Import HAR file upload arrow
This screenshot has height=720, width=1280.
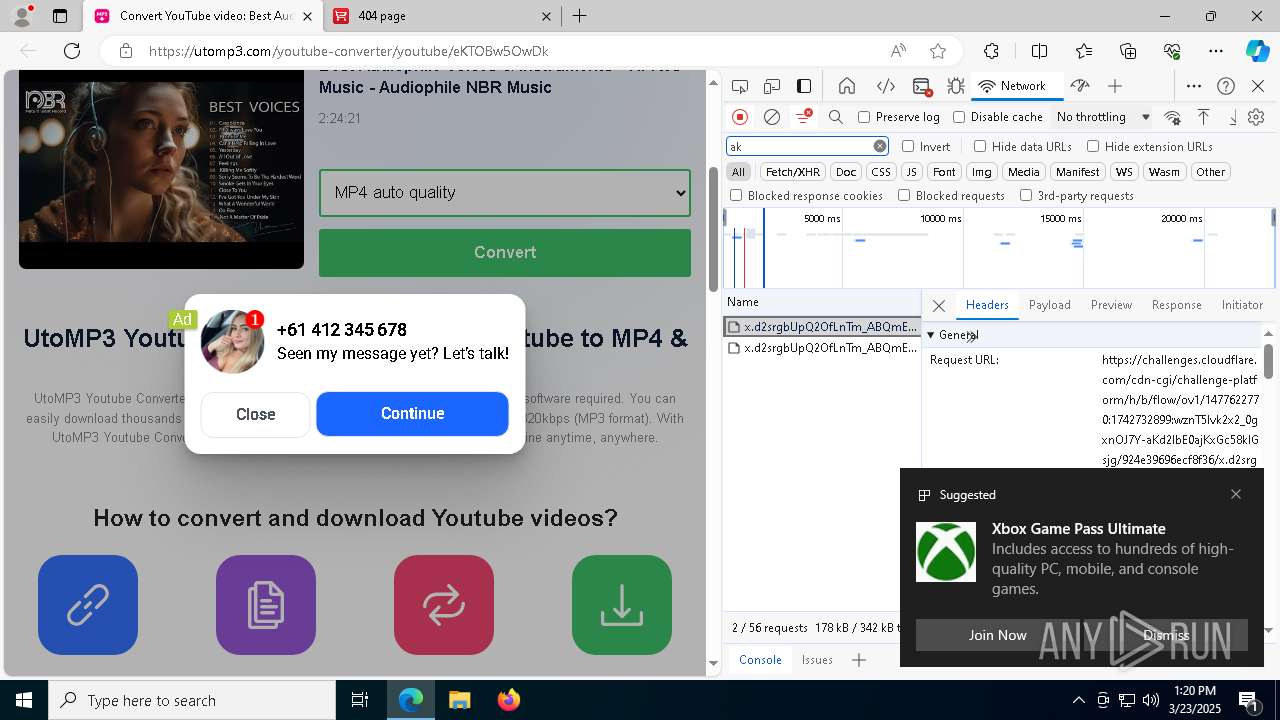(x=1203, y=117)
